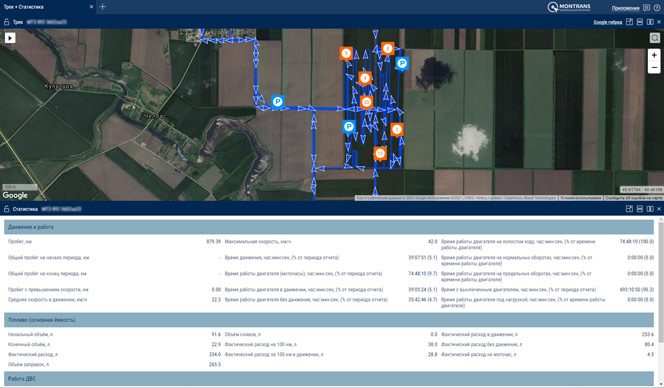
Task: Click consumption per engine hour value 4.5
Action: click(x=650, y=354)
